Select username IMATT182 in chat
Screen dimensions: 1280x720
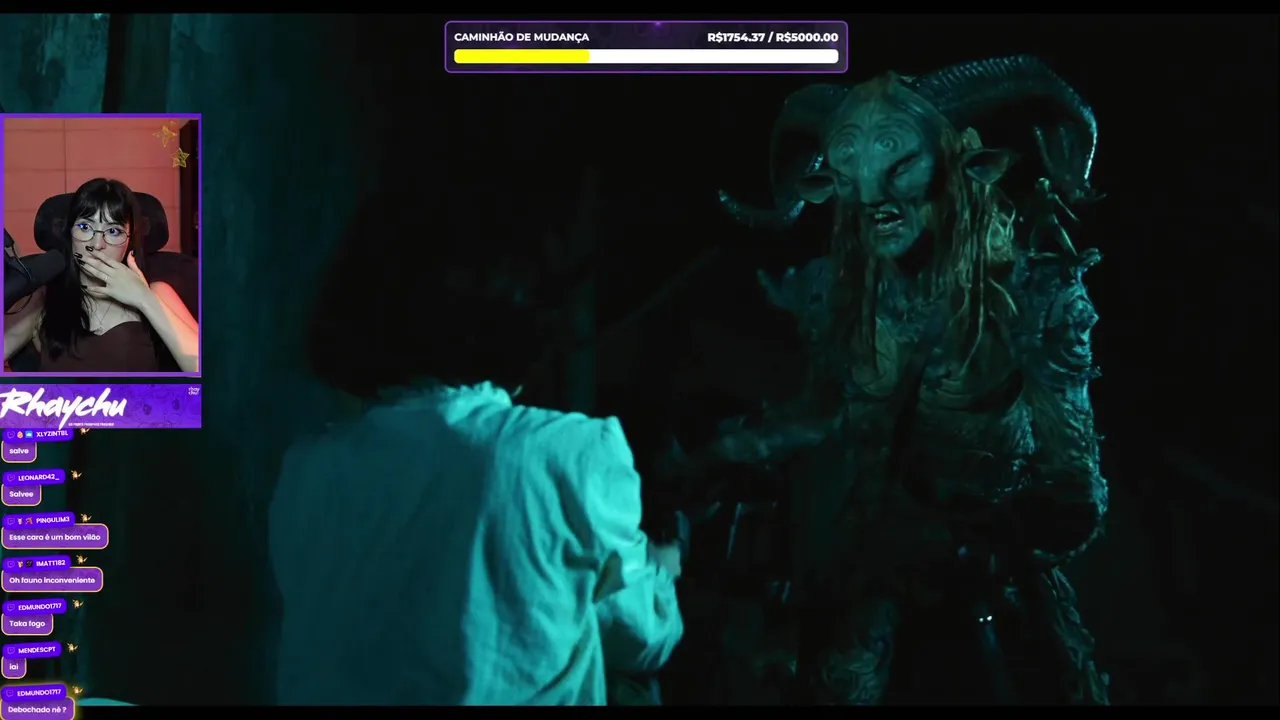(51, 563)
